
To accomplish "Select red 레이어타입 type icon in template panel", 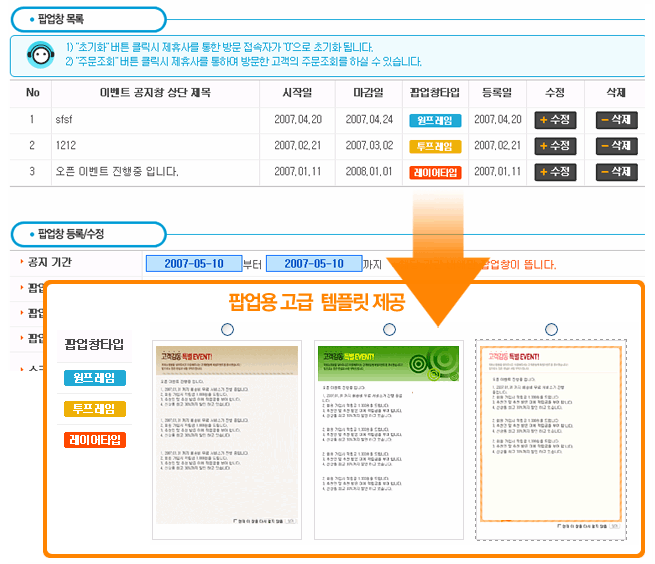I will click(94, 439).
